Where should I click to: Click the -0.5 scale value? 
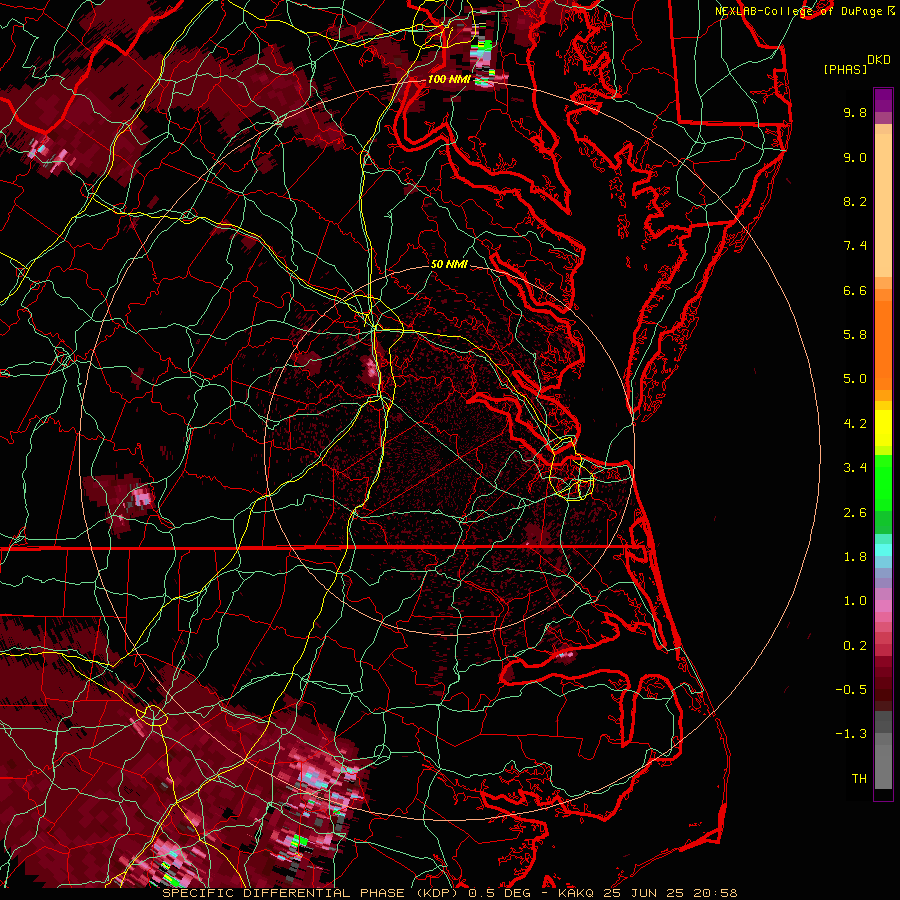click(x=851, y=690)
